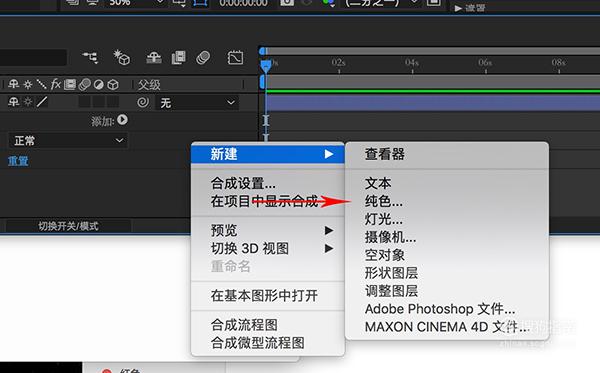Toggle the layer's adjustment layer switch box
Screen dimensions: 600x373
[99, 102]
